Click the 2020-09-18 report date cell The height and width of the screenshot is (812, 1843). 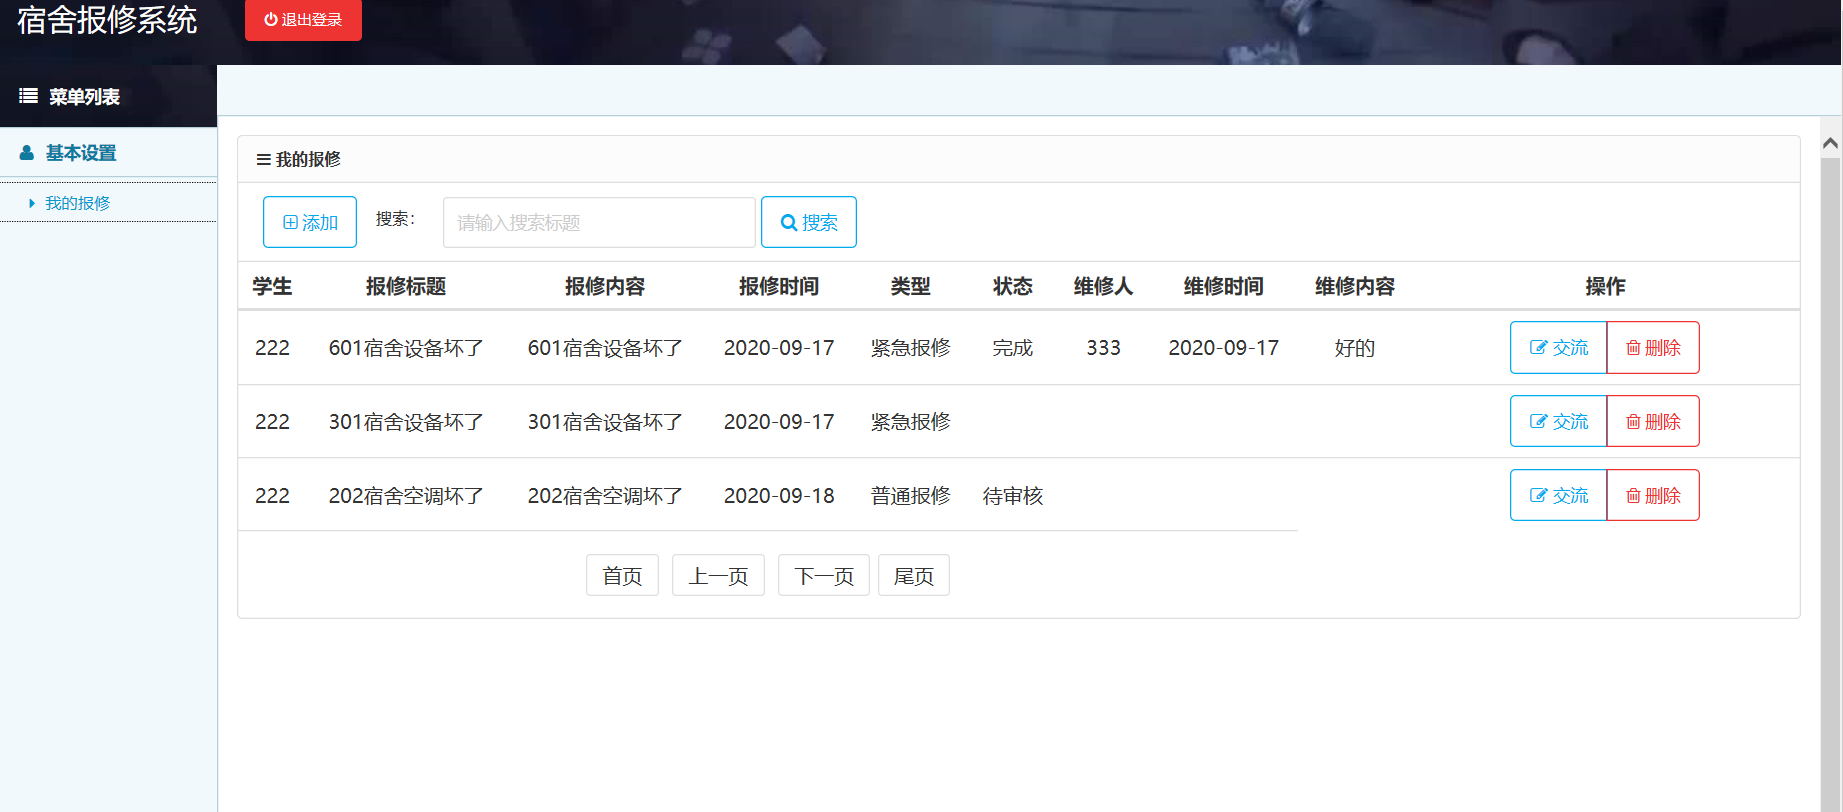click(779, 496)
